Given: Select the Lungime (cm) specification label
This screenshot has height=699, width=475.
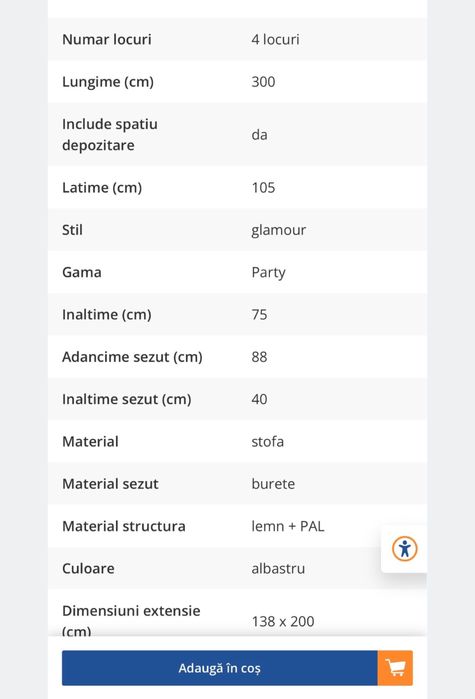Looking at the screenshot, I should [108, 82].
